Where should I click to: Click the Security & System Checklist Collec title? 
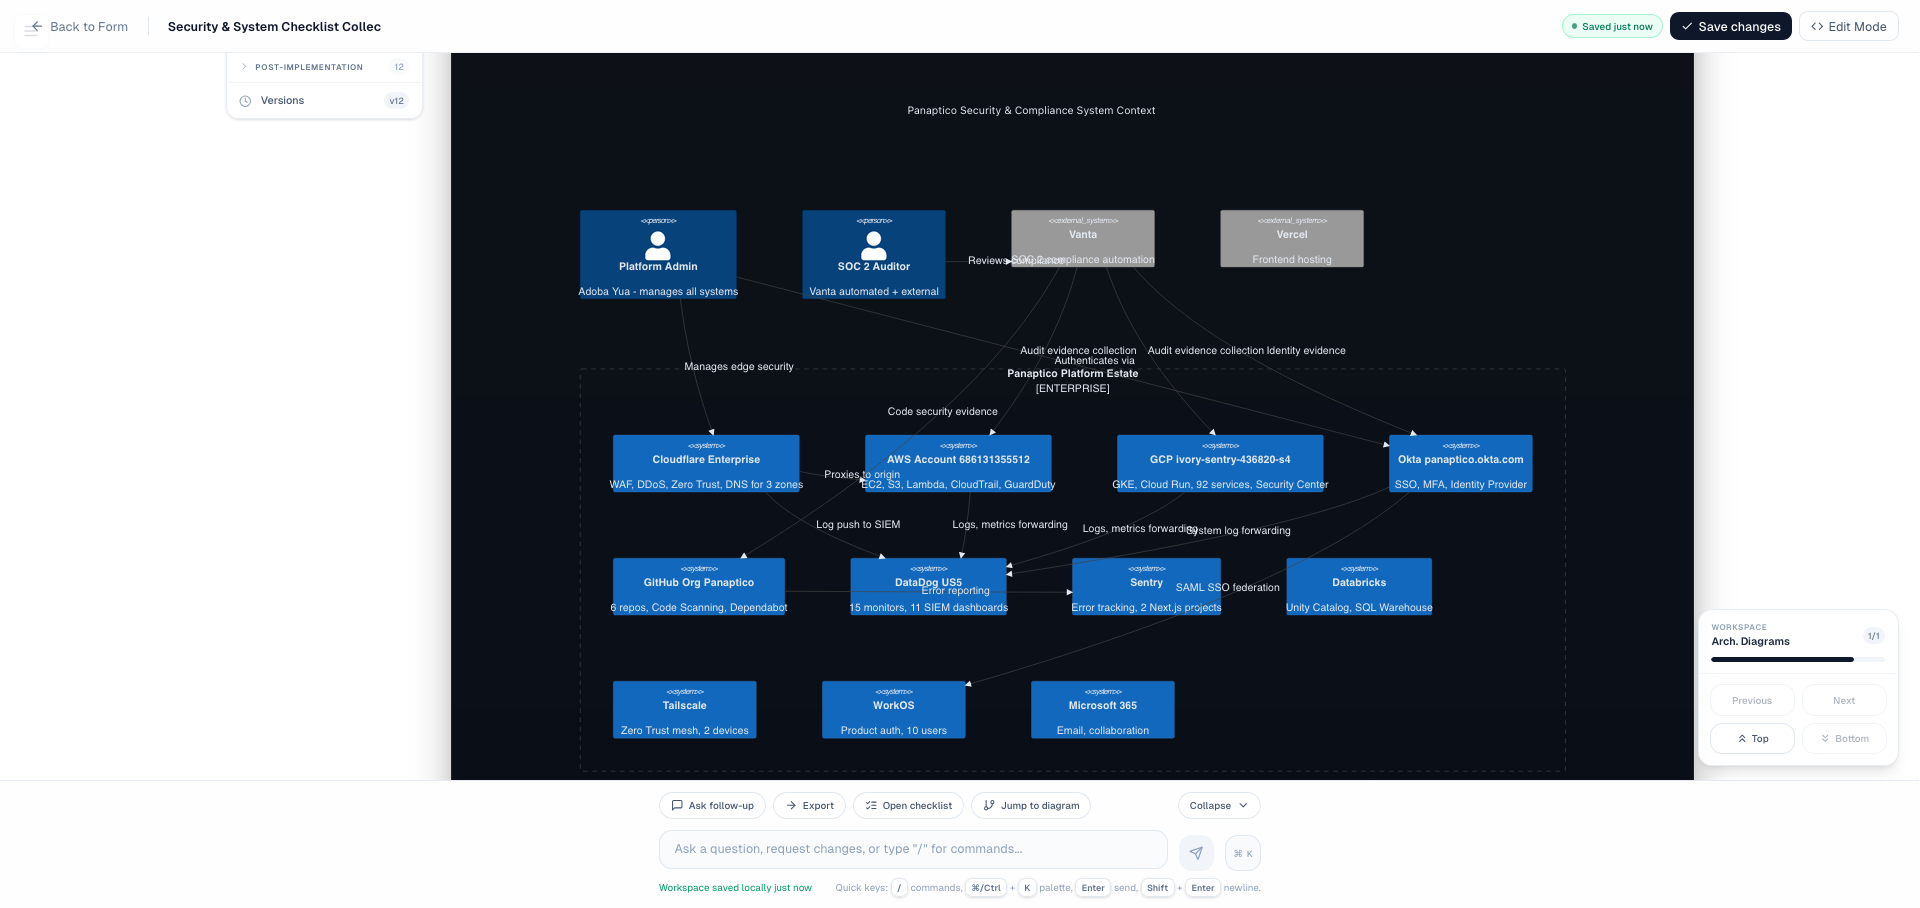273,27
